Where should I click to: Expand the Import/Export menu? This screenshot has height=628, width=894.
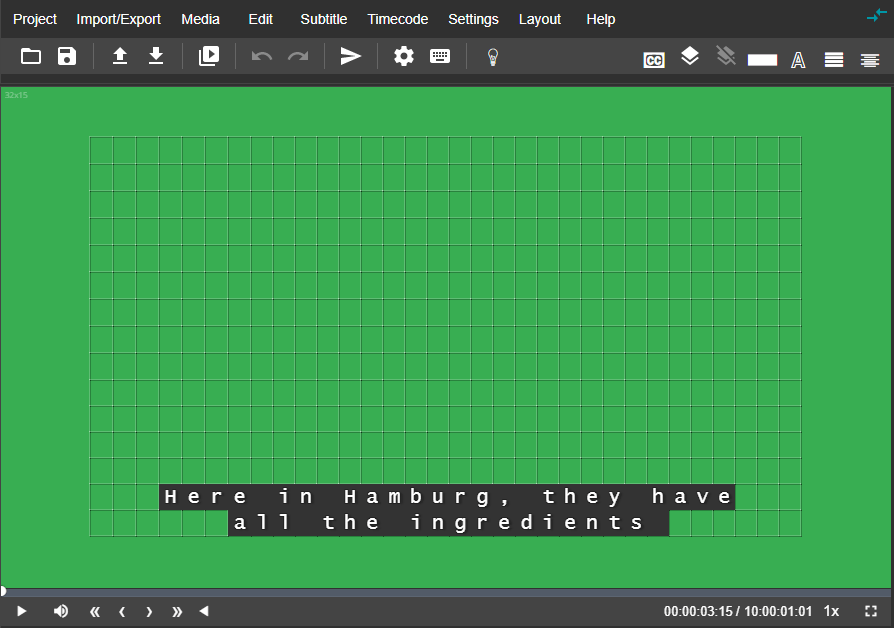point(119,19)
